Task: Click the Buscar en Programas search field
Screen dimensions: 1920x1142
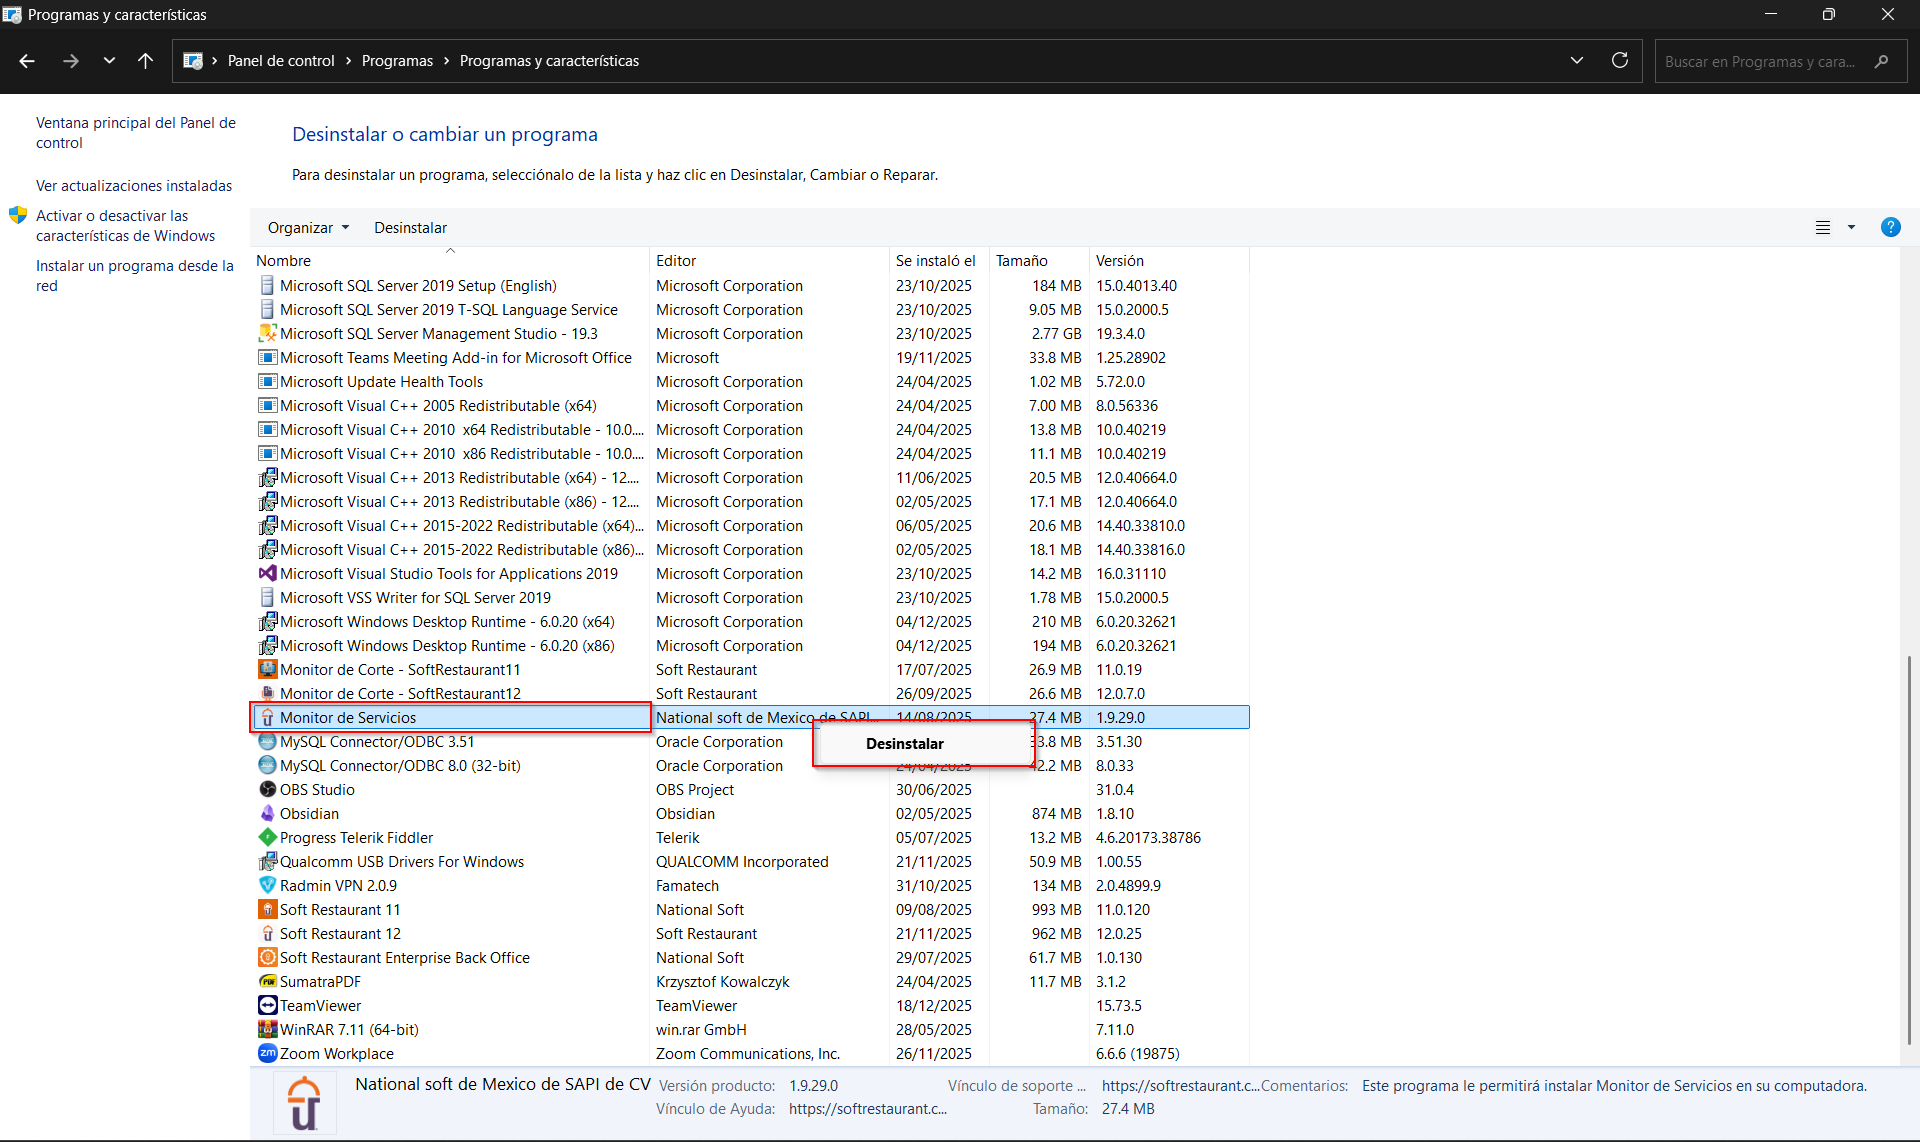Action: pos(1760,61)
